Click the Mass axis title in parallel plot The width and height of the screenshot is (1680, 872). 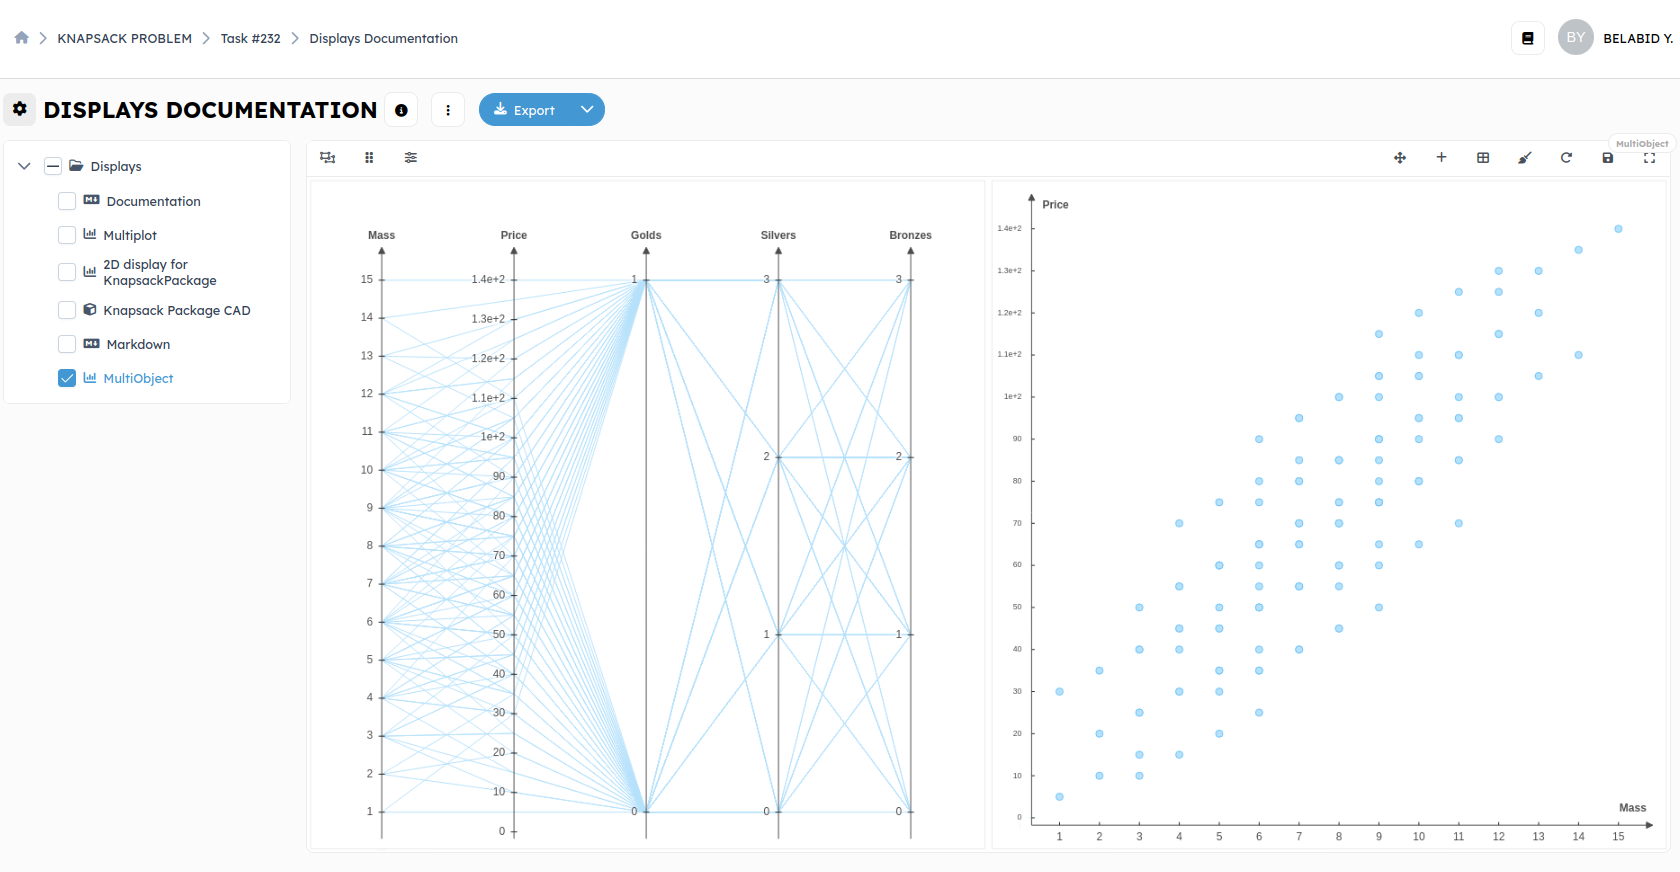coord(381,235)
